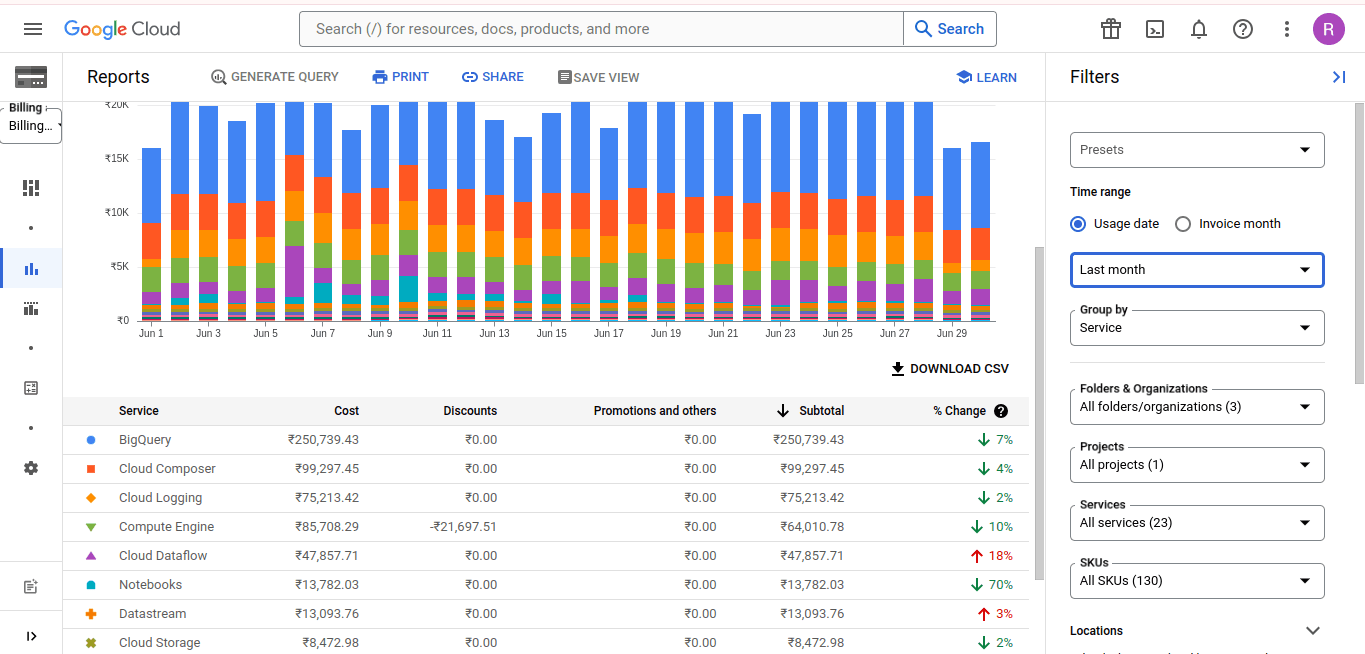The width and height of the screenshot is (1365, 654).
Task: Open the help question mark menu
Action: (1243, 29)
